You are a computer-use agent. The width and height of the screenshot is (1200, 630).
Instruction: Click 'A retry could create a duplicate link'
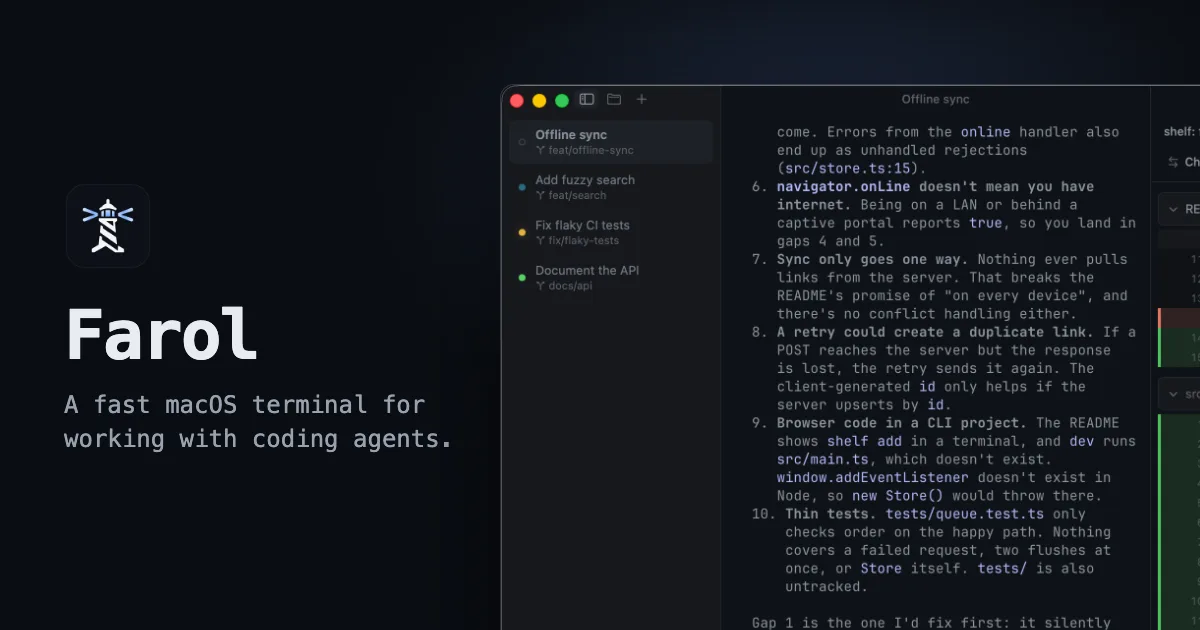pos(936,332)
